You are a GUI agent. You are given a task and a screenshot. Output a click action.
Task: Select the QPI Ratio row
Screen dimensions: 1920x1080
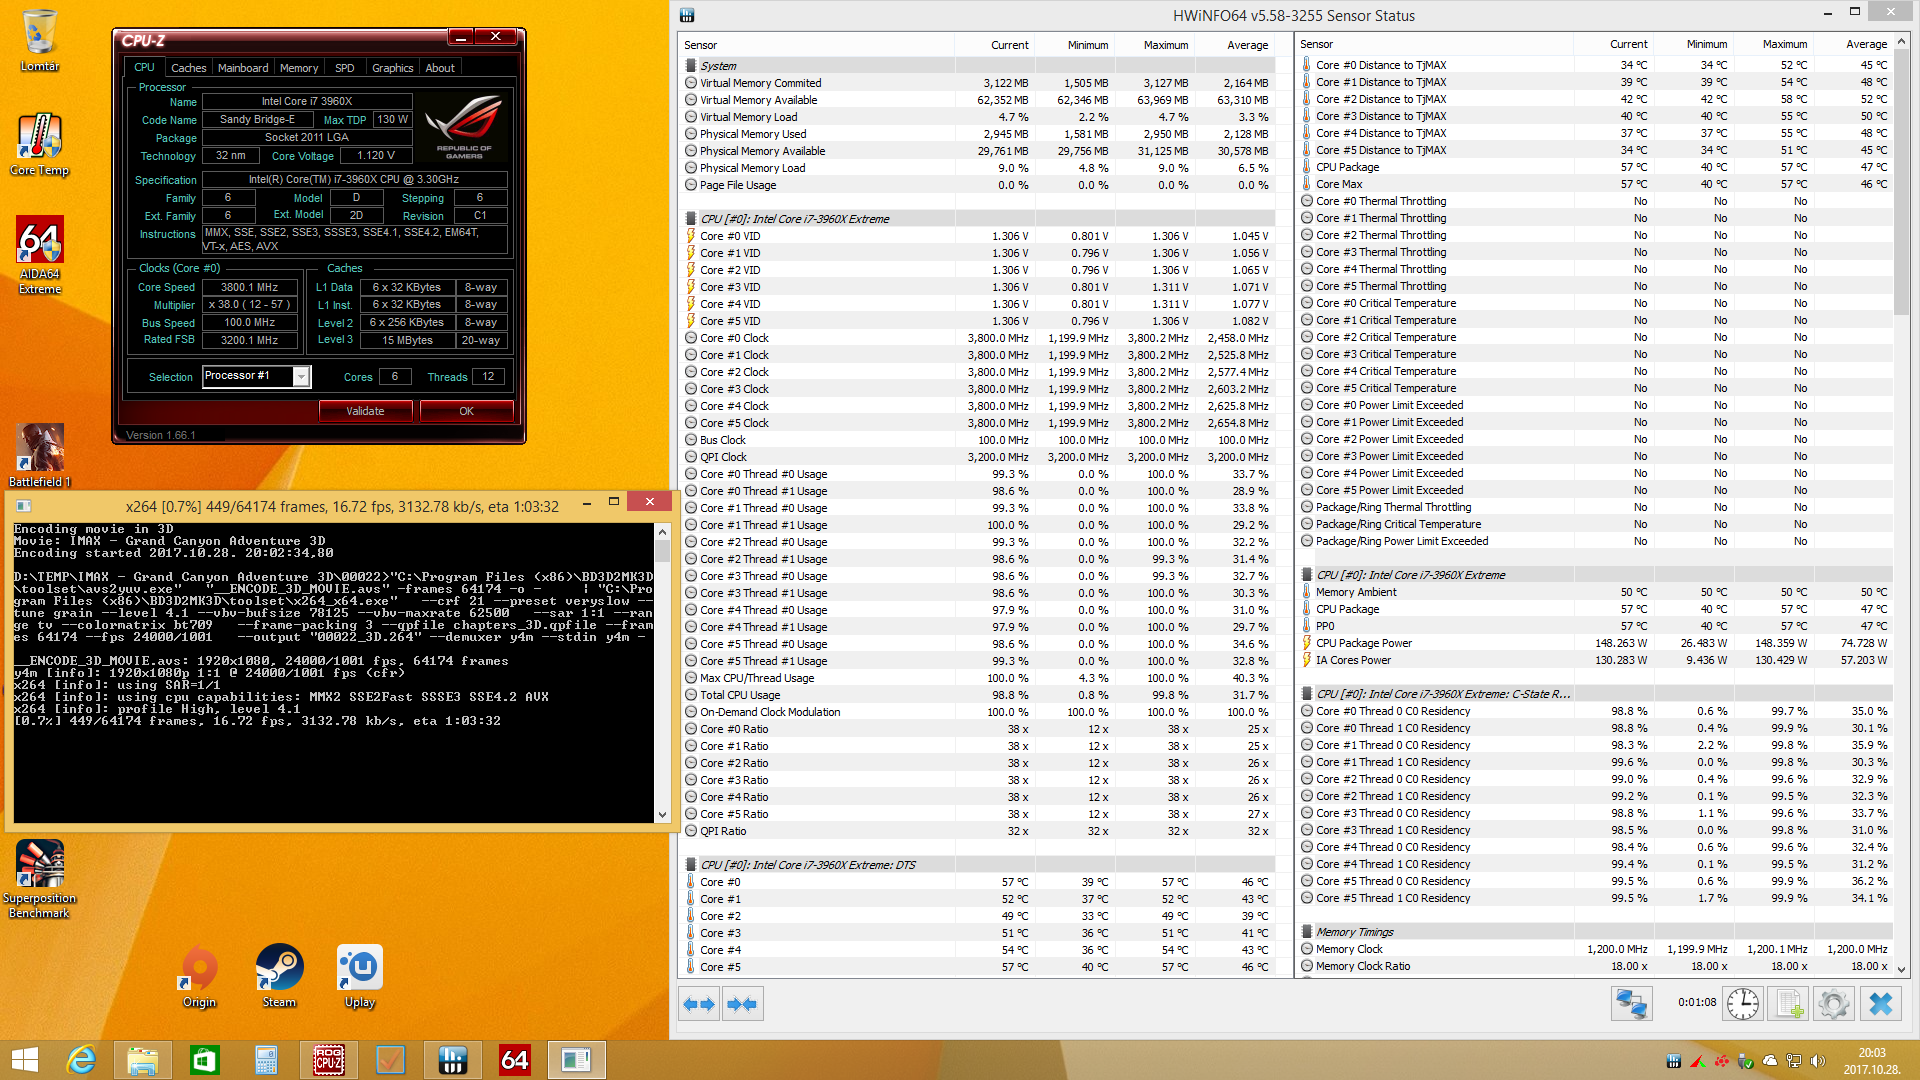[x=978, y=831]
